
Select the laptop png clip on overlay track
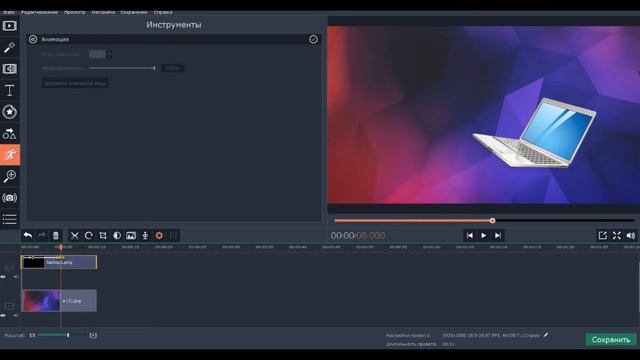[x=59, y=262]
